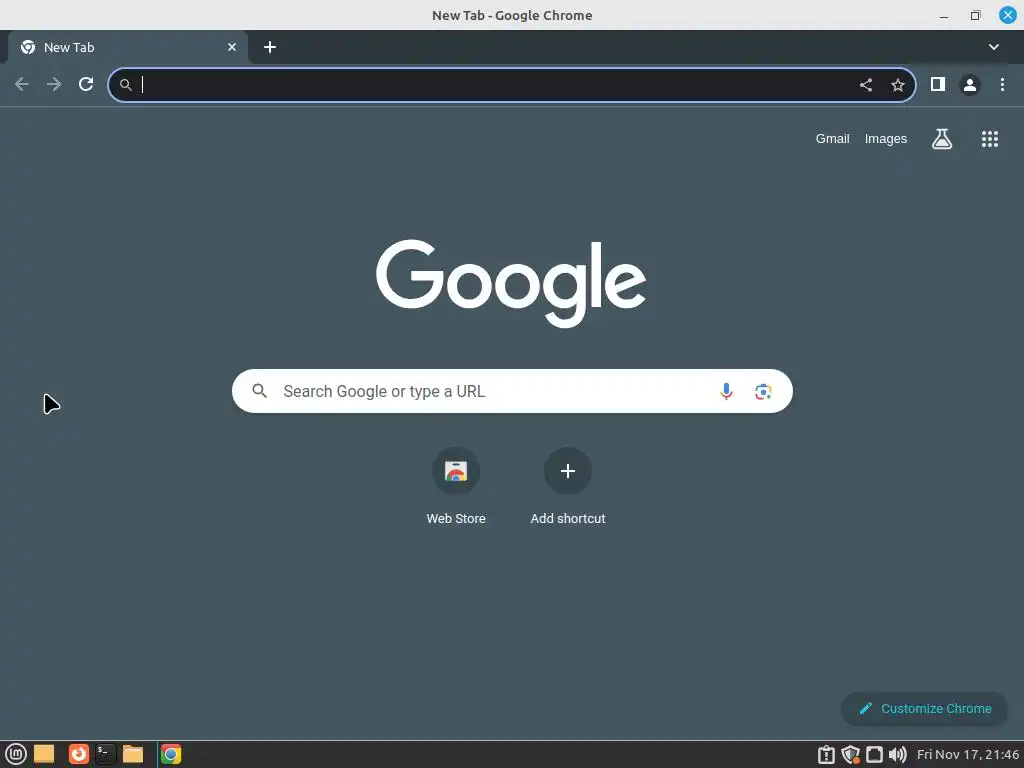Viewport: 1024px width, 768px height.
Task: Go back using the back arrow
Action: point(22,84)
